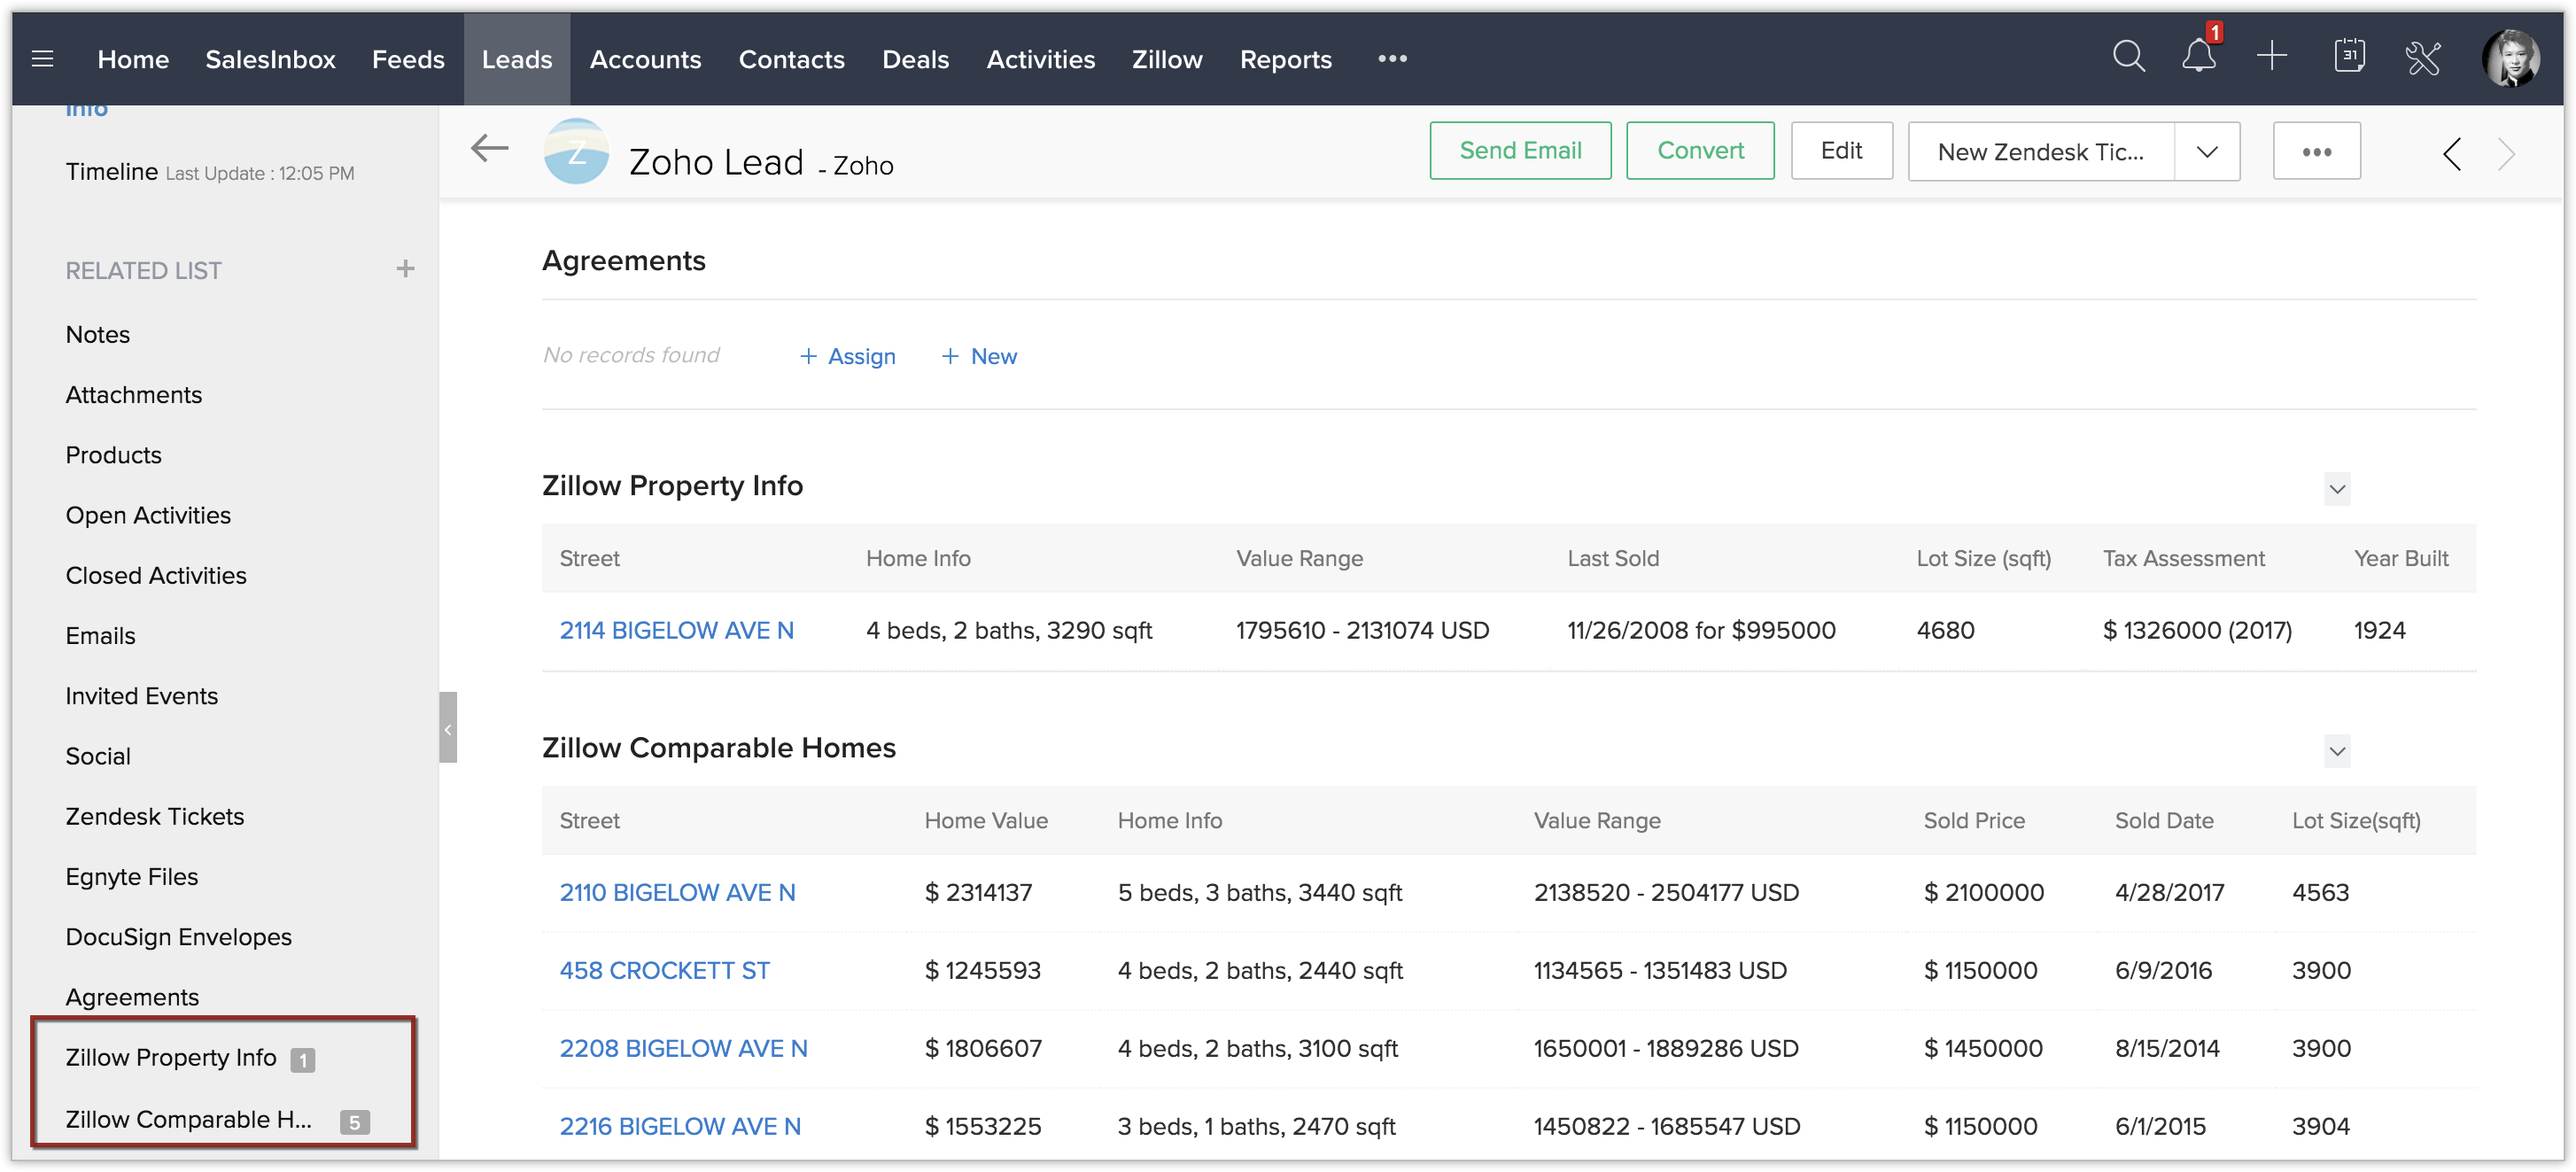Open the calendar icon
Screen dimensions: 2576x1172
point(2349,57)
